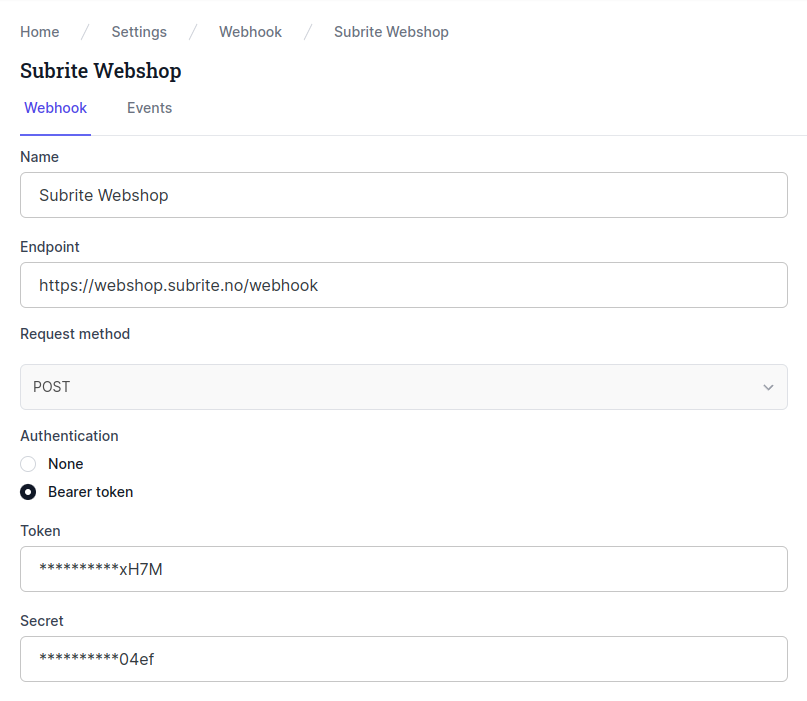Click the masked Token field
The image size is (807, 701).
[403, 569]
